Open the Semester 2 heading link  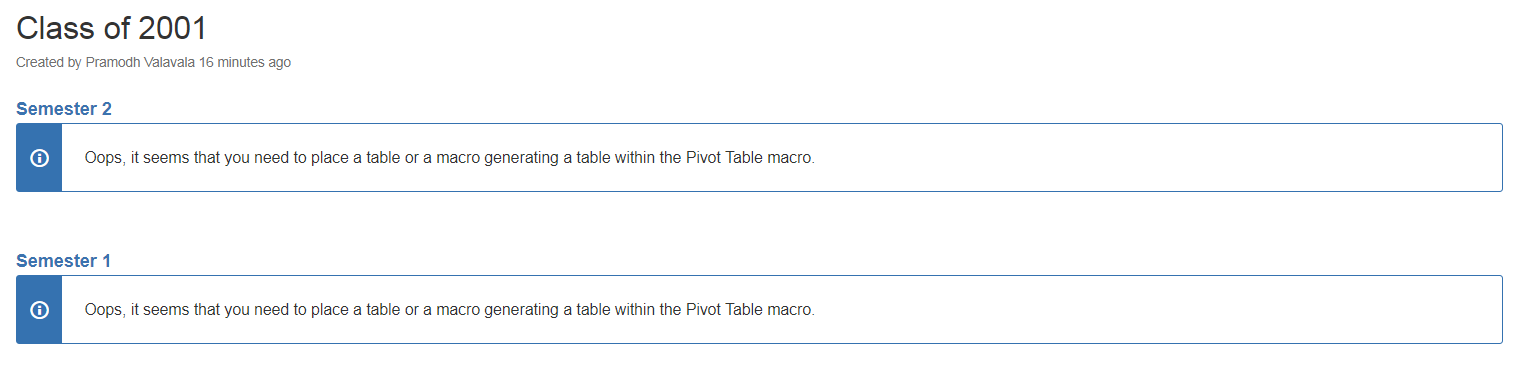(64, 109)
